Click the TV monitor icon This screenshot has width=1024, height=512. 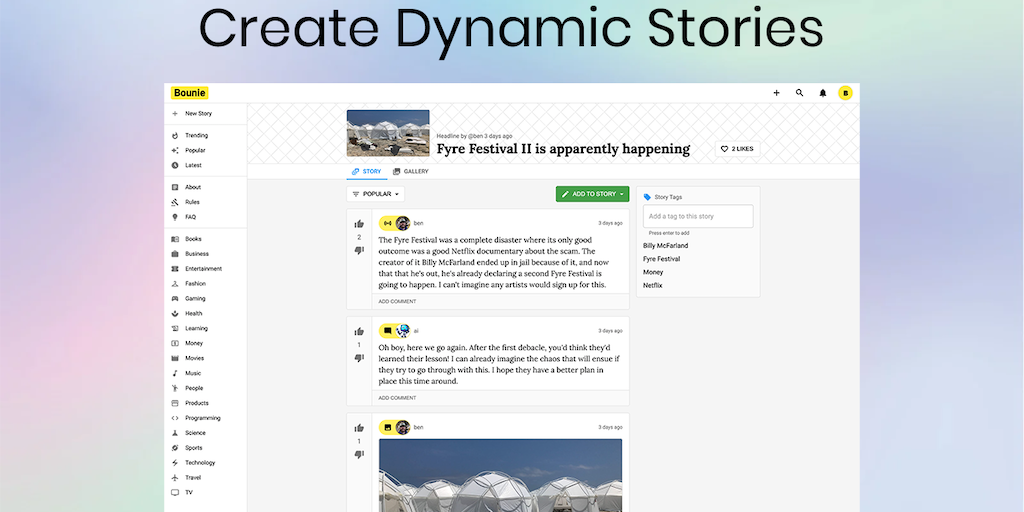(x=174, y=492)
